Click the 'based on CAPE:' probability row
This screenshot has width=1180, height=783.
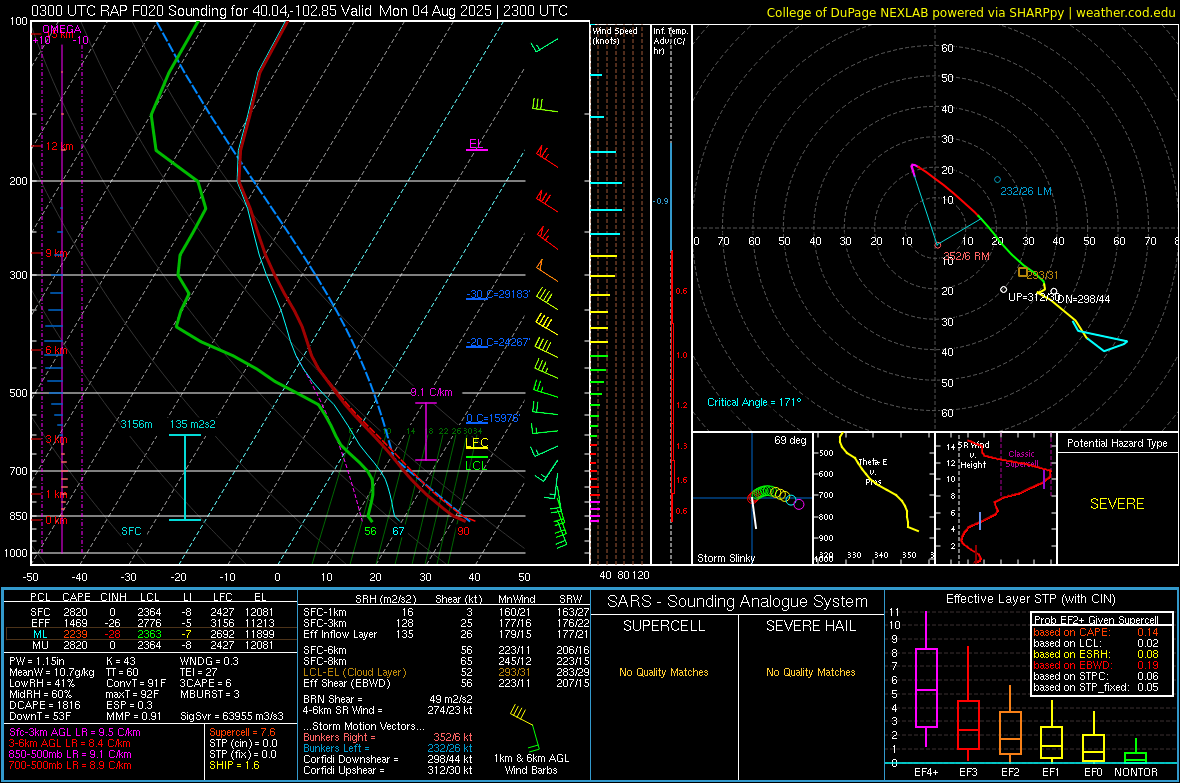(1096, 632)
